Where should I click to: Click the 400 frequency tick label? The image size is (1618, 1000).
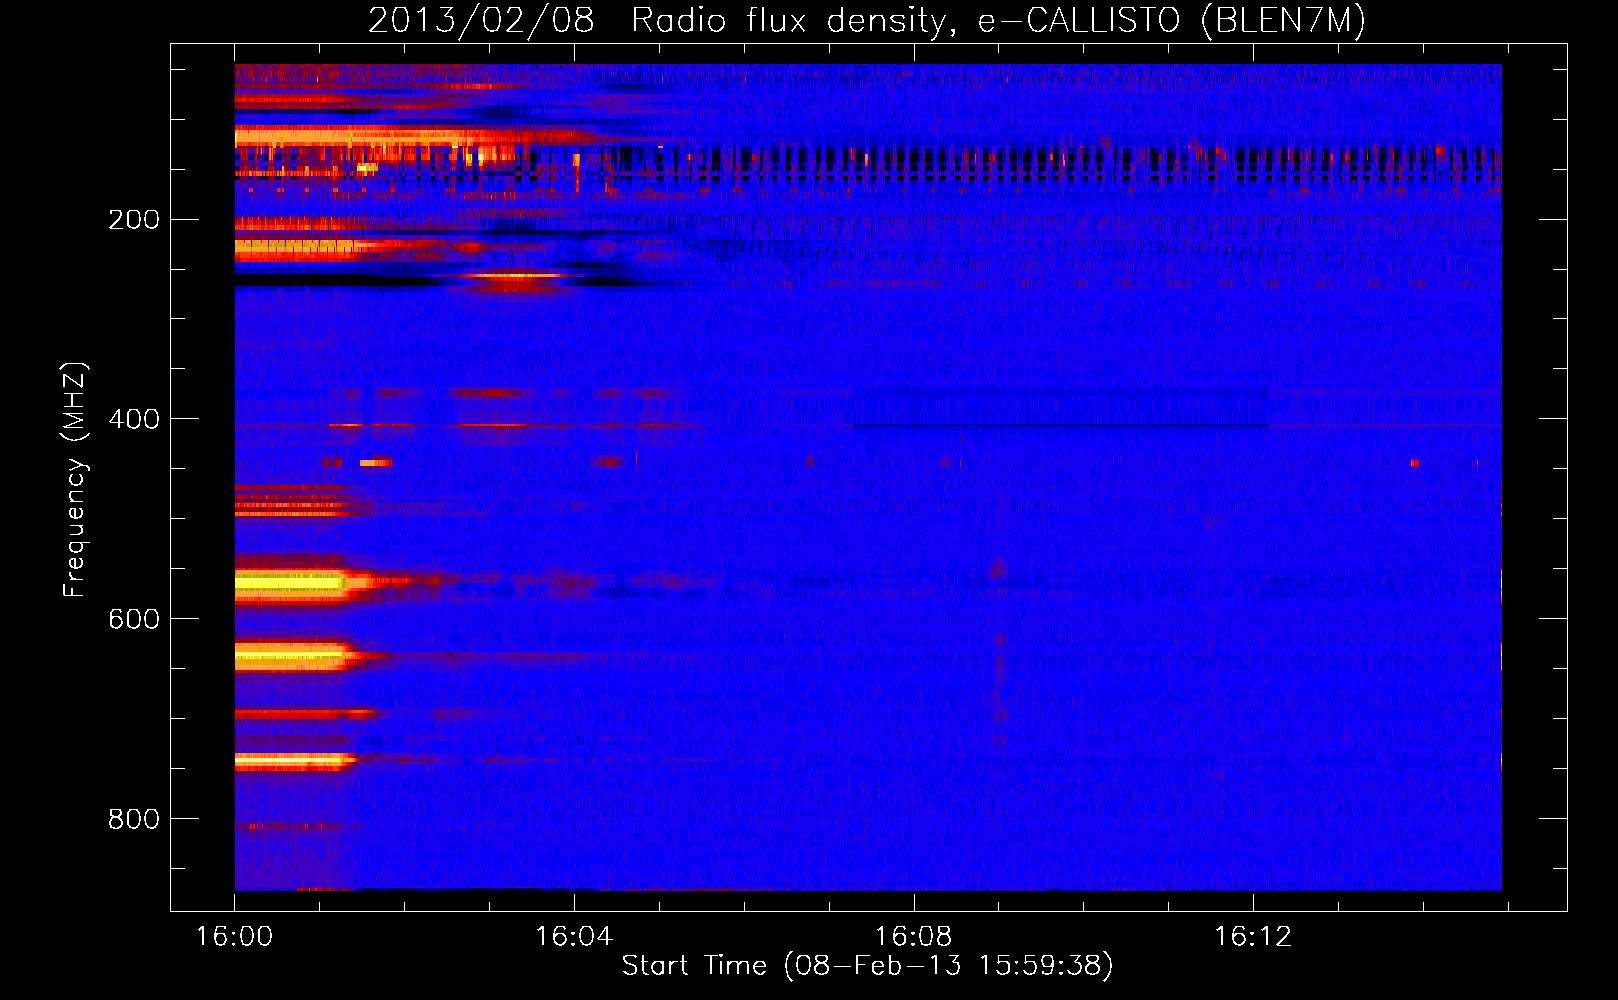tap(134, 419)
